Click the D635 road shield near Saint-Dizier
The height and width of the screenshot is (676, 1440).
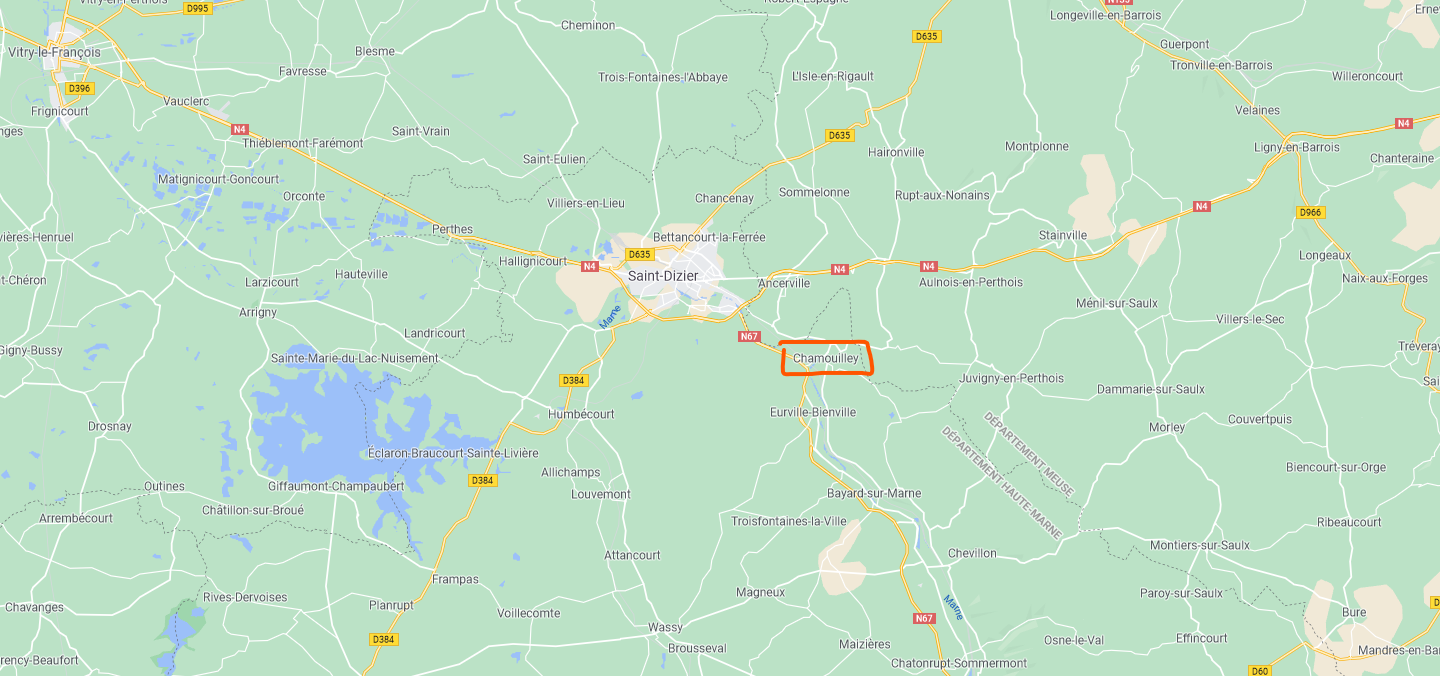[639, 254]
